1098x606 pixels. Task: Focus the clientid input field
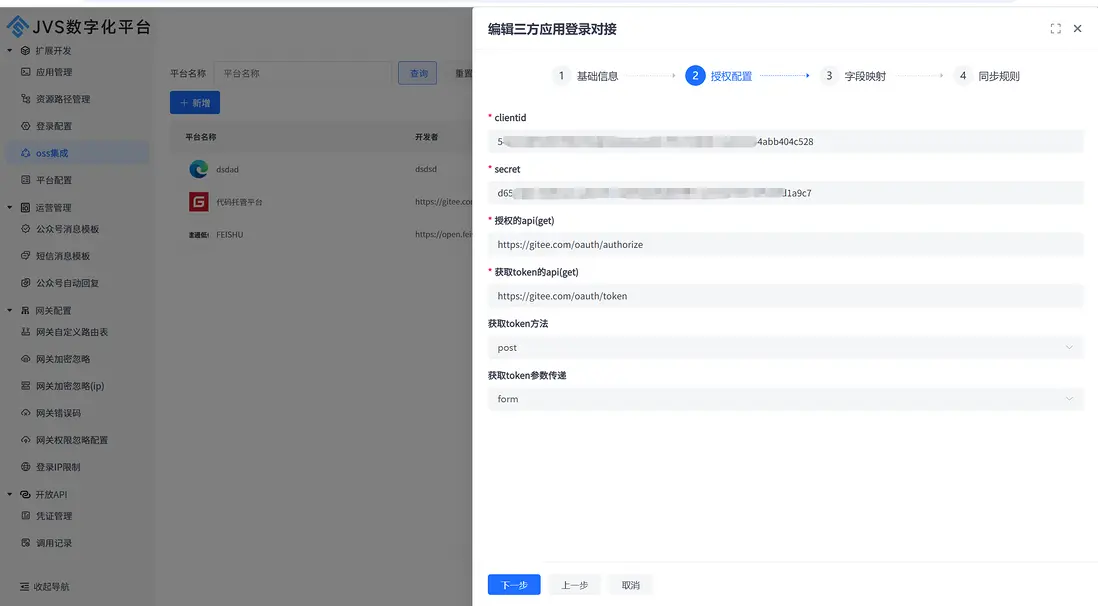[786, 142]
